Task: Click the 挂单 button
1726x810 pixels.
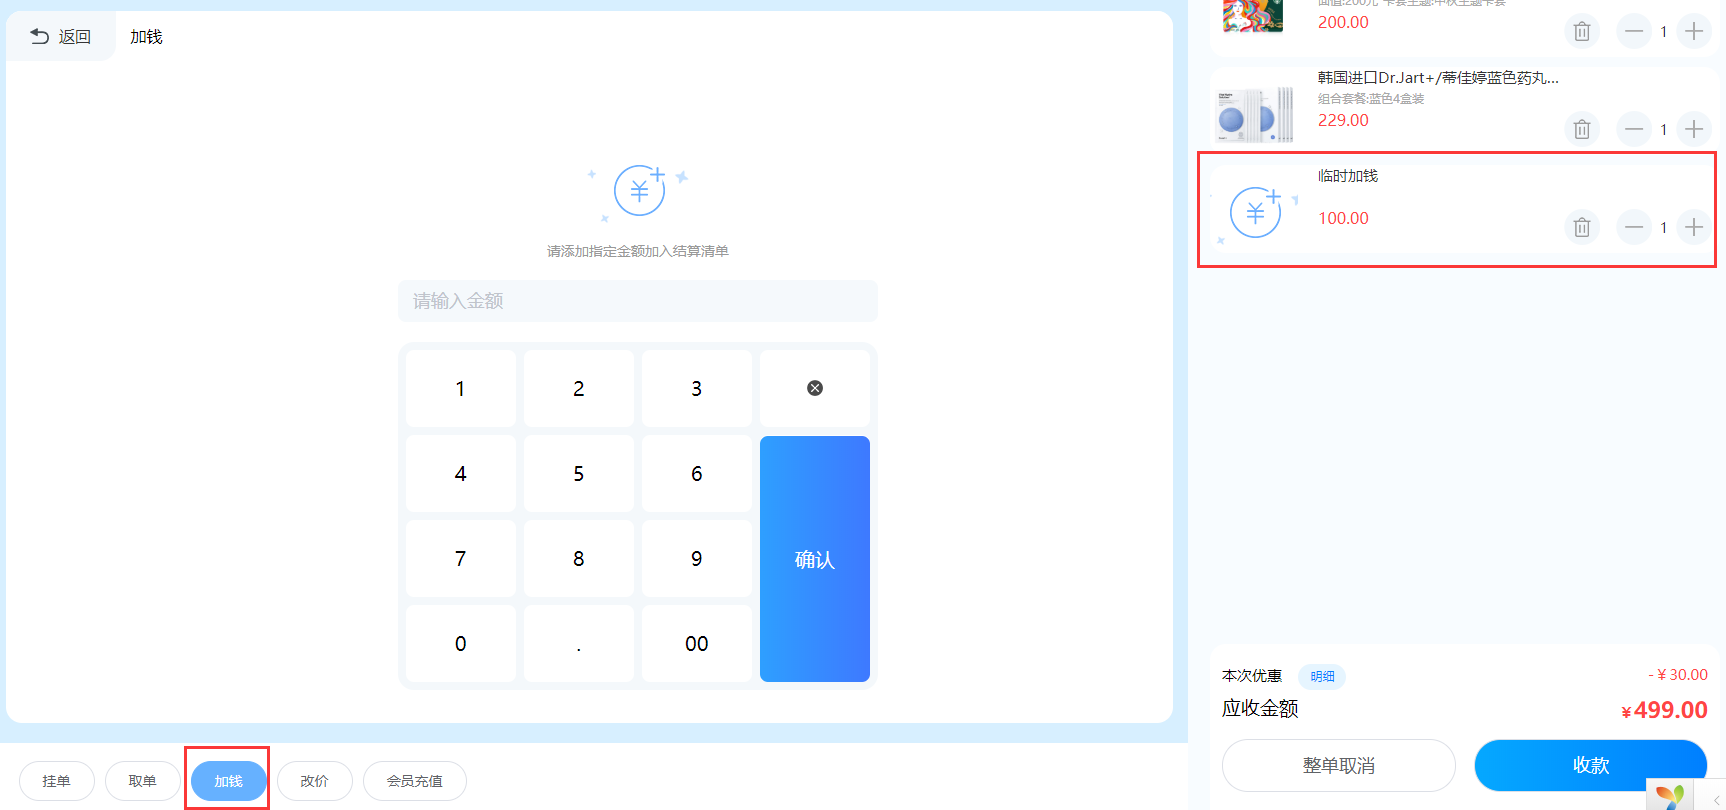Action: (57, 781)
